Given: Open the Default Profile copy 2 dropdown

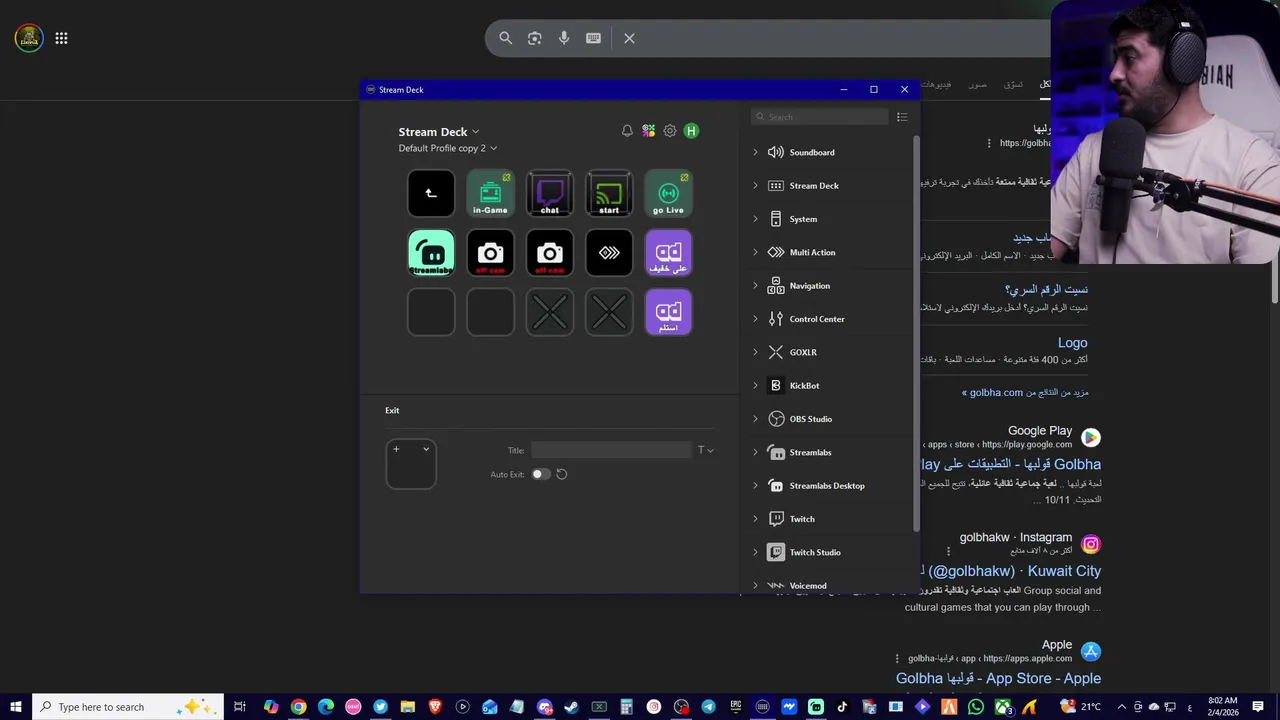Looking at the screenshot, I should coord(448,148).
